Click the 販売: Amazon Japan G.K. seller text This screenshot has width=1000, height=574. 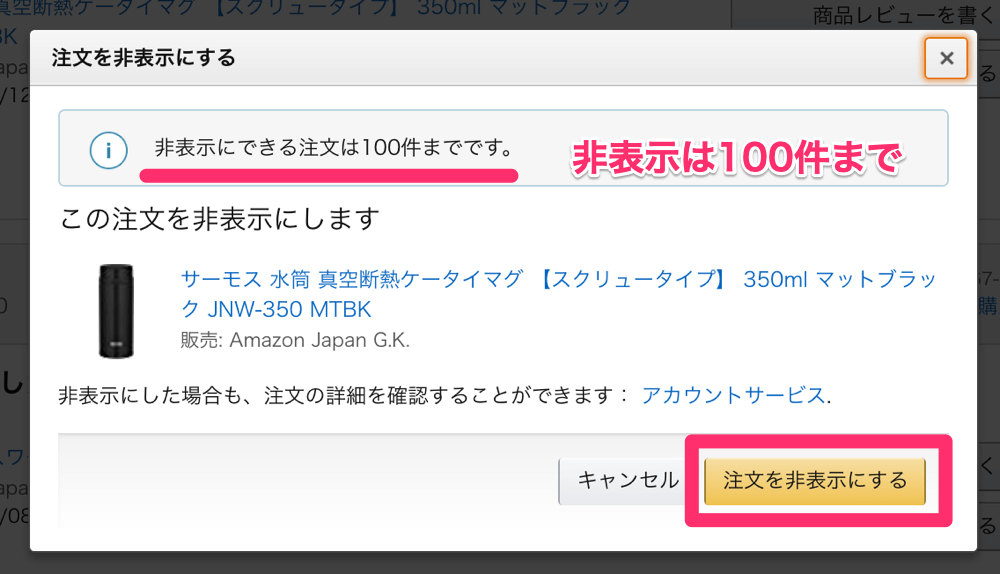(295, 340)
